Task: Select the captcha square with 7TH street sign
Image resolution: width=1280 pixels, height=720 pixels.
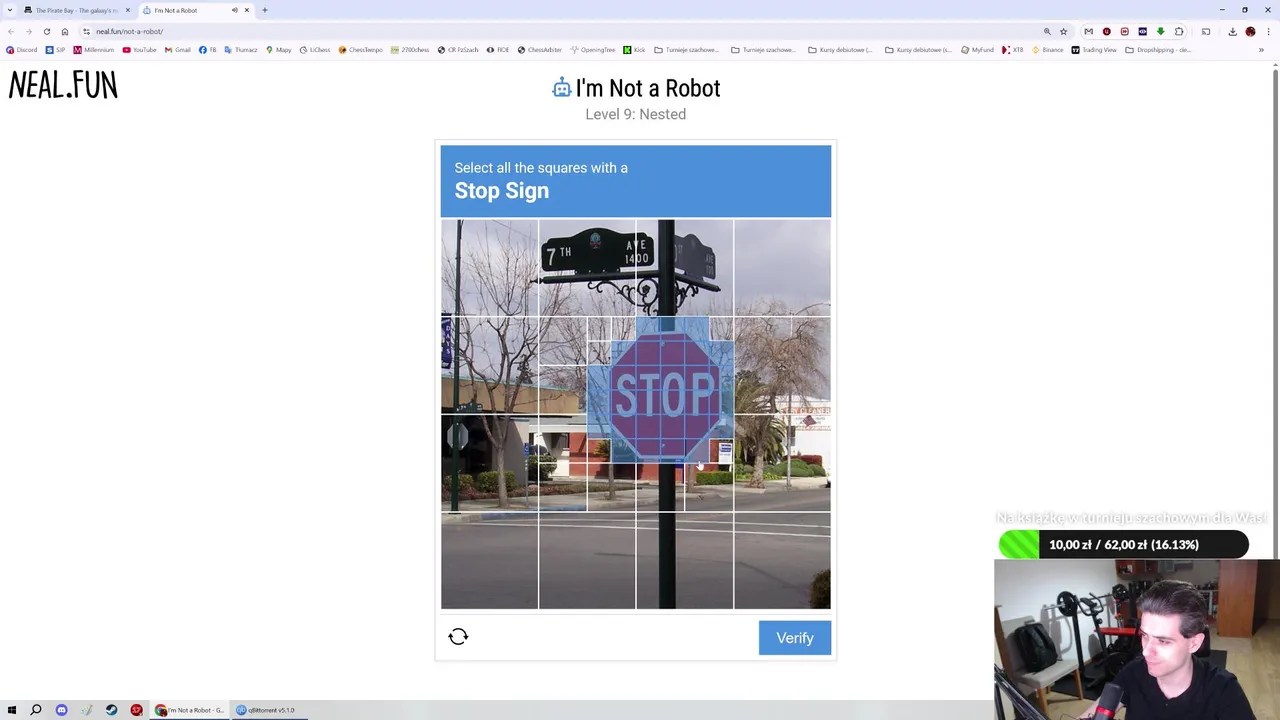Action: [587, 267]
